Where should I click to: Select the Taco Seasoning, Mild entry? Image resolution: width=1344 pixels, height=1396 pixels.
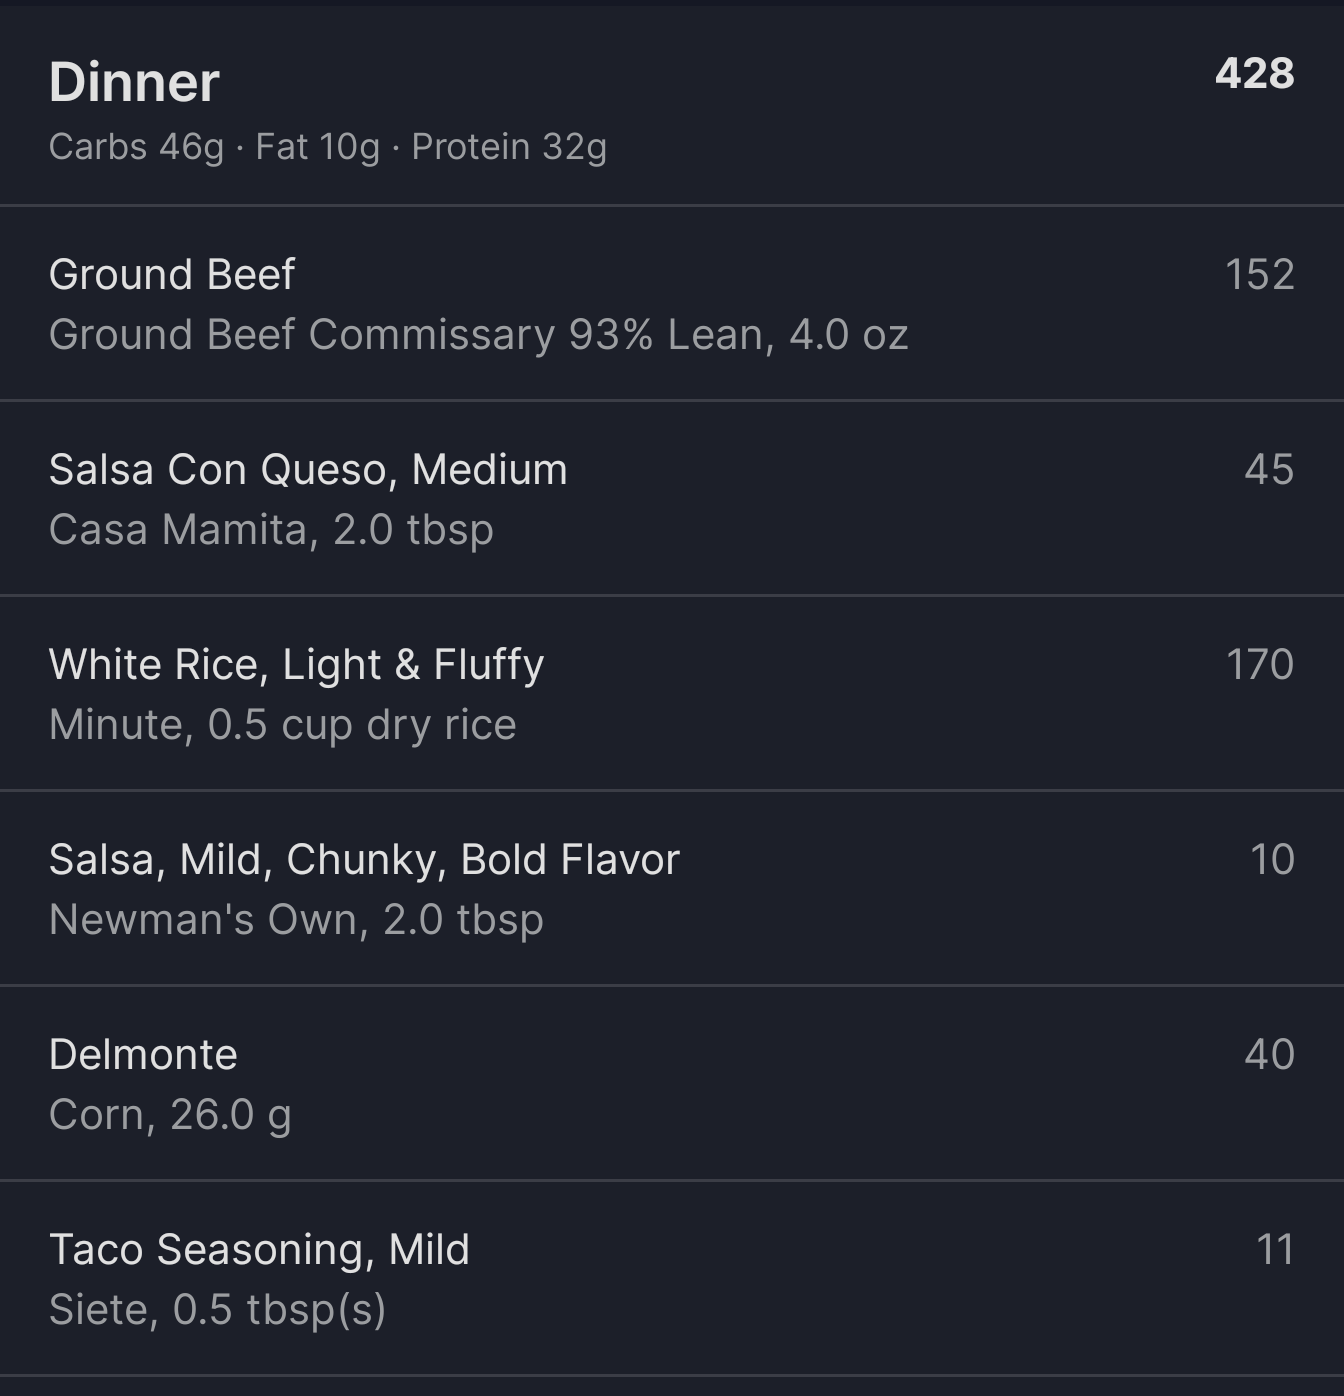(x=672, y=1278)
